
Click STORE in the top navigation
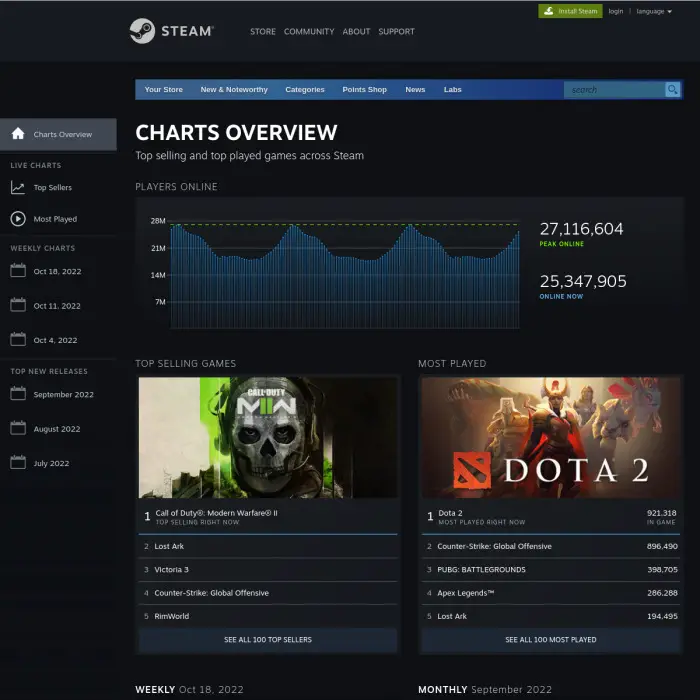tap(262, 31)
